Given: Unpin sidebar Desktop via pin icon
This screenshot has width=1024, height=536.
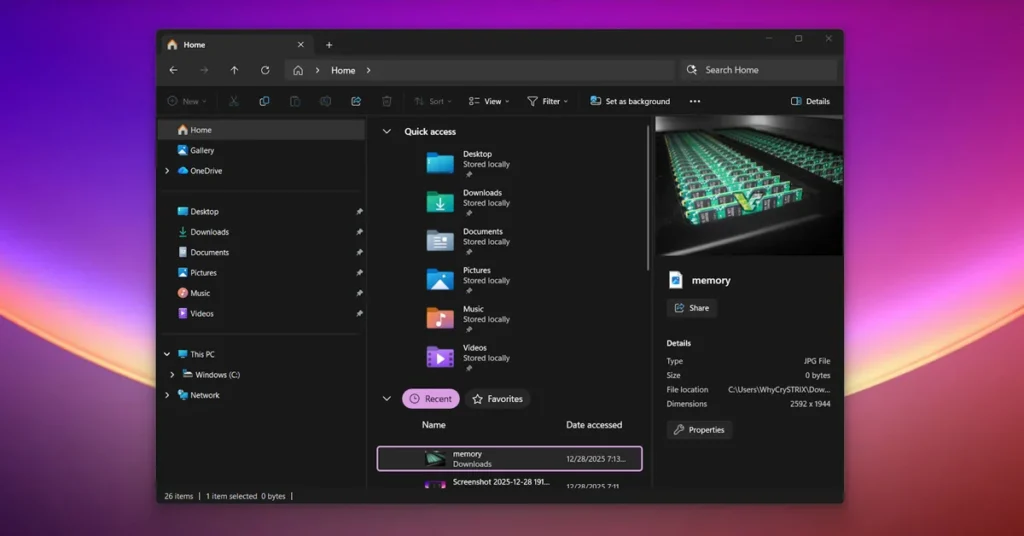Looking at the screenshot, I should pyautogui.click(x=359, y=212).
